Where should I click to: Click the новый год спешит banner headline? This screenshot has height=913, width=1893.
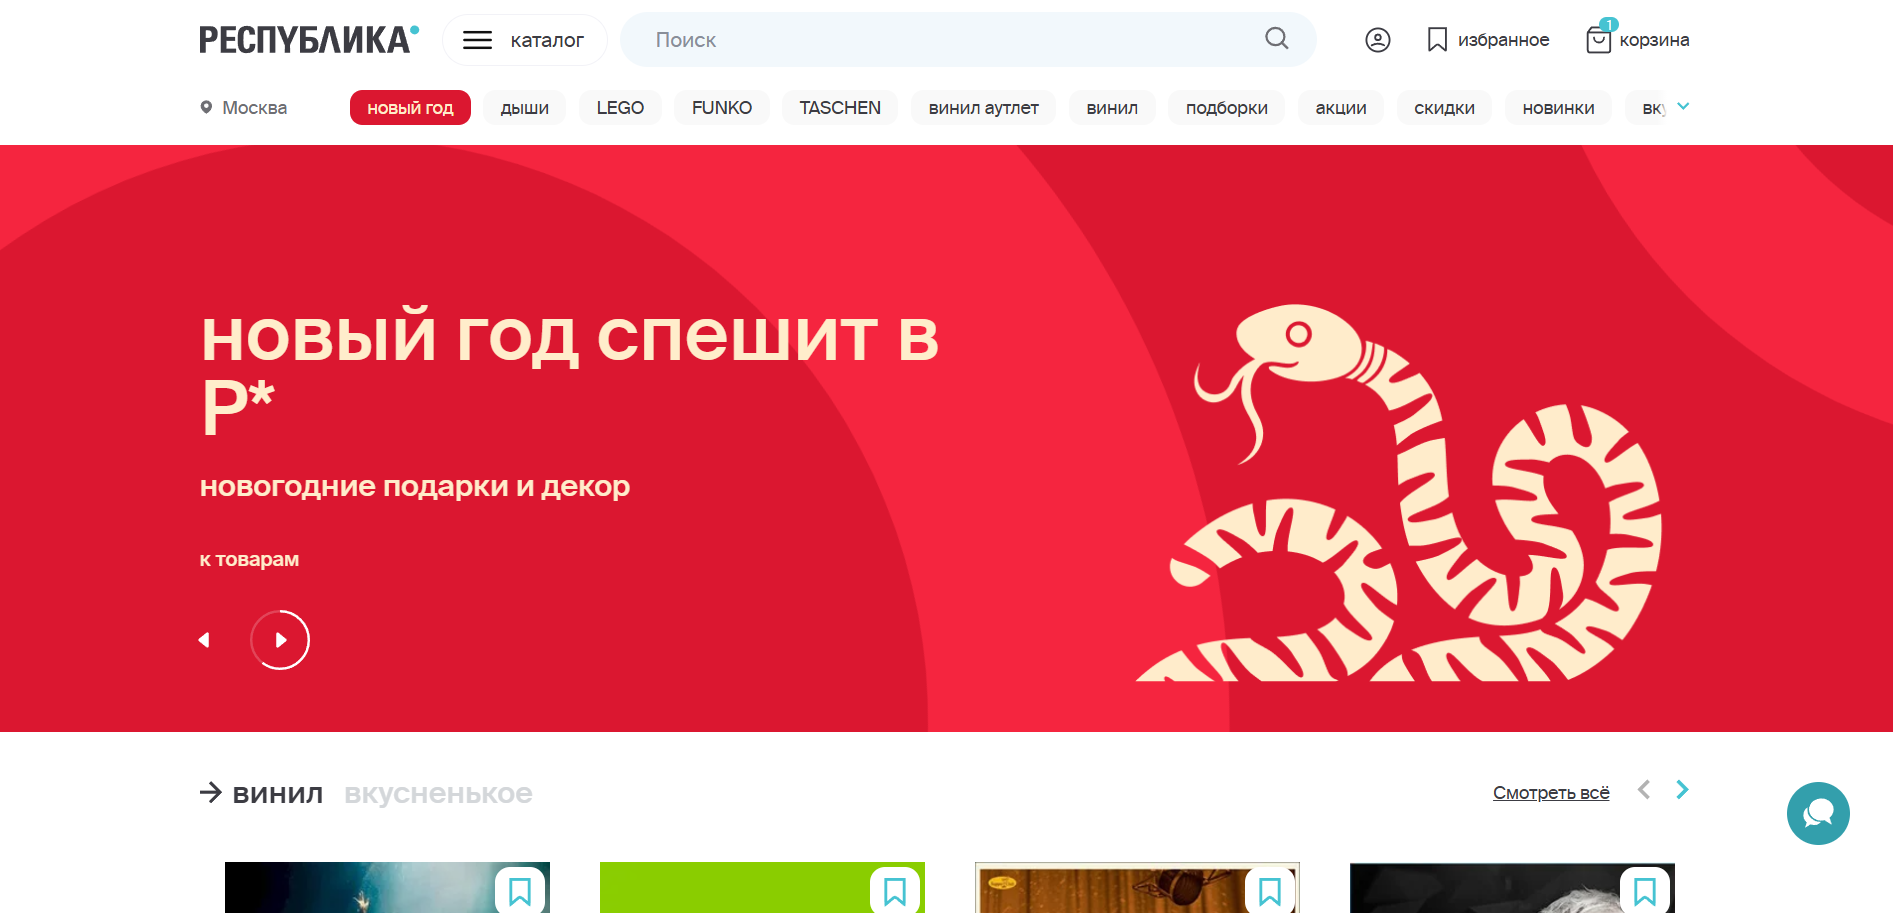[570, 372]
